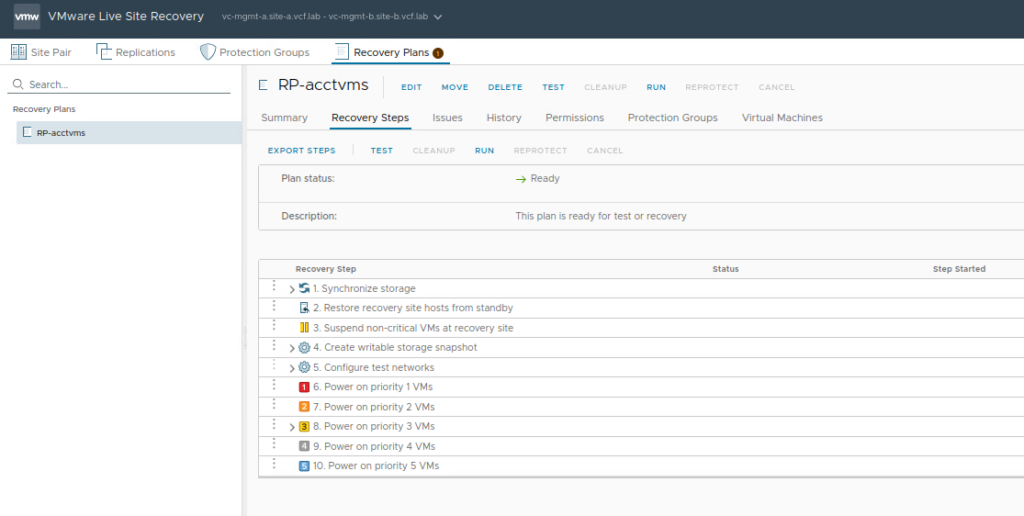This screenshot has width=1024, height=516.
Task: Click the EXPORT STEPS button
Action: pyautogui.click(x=301, y=151)
